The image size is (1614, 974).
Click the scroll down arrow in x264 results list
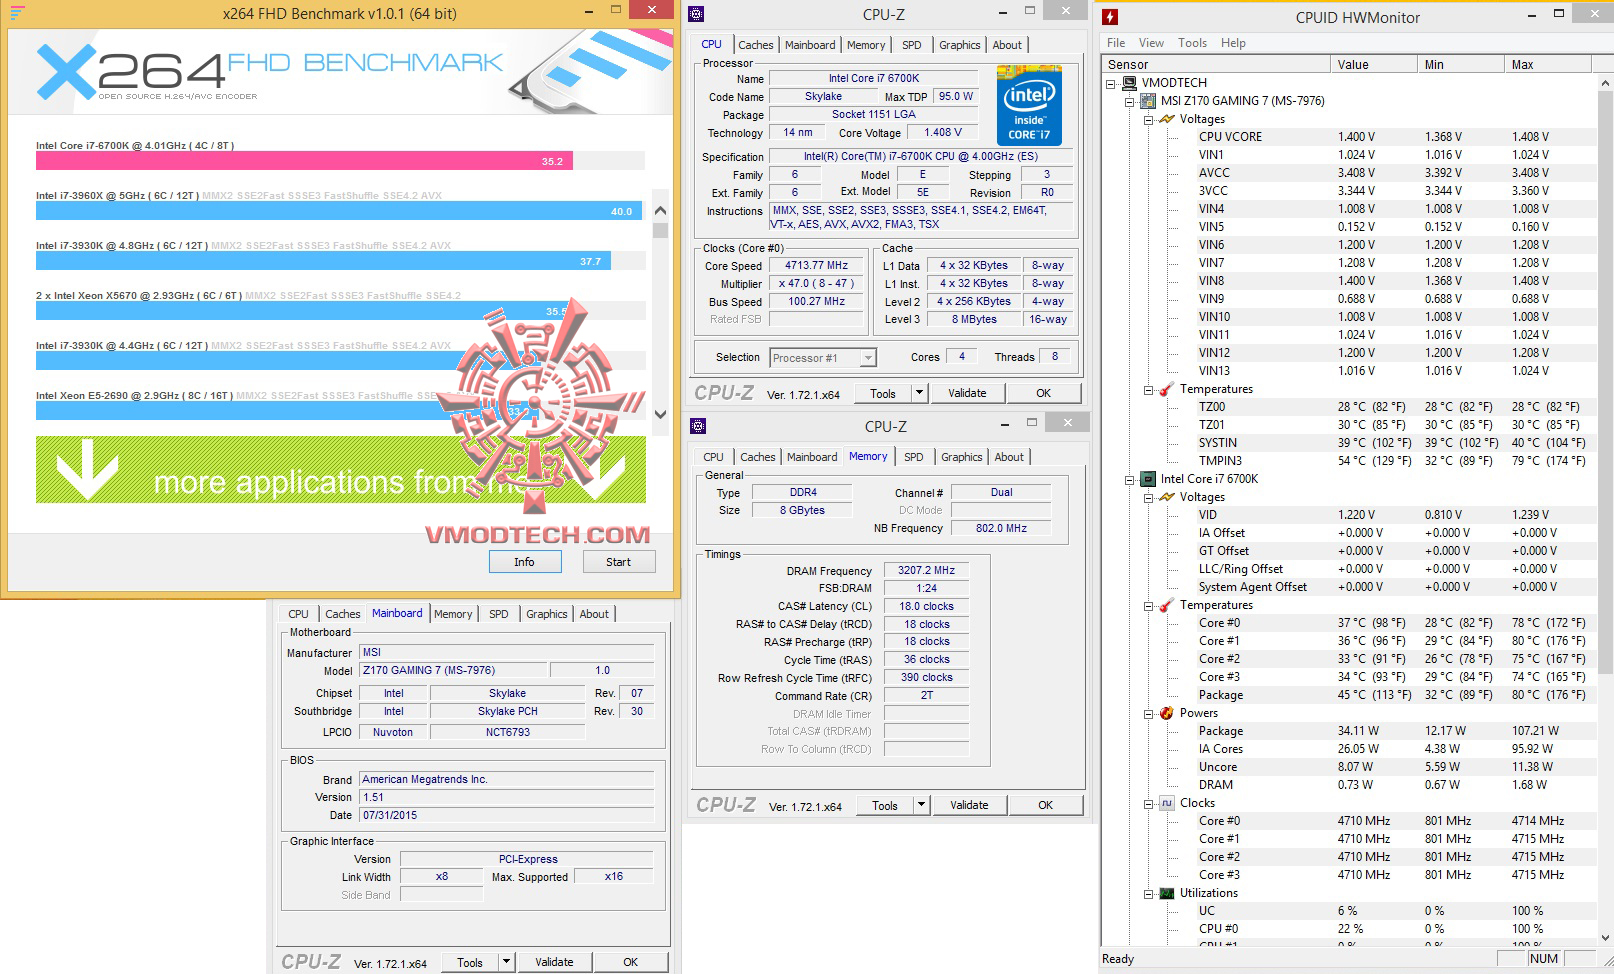click(660, 414)
